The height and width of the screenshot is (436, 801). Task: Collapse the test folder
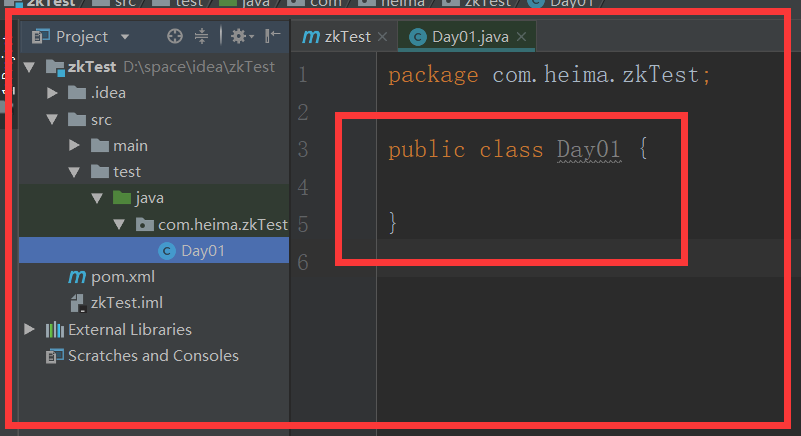tap(74, 172)
